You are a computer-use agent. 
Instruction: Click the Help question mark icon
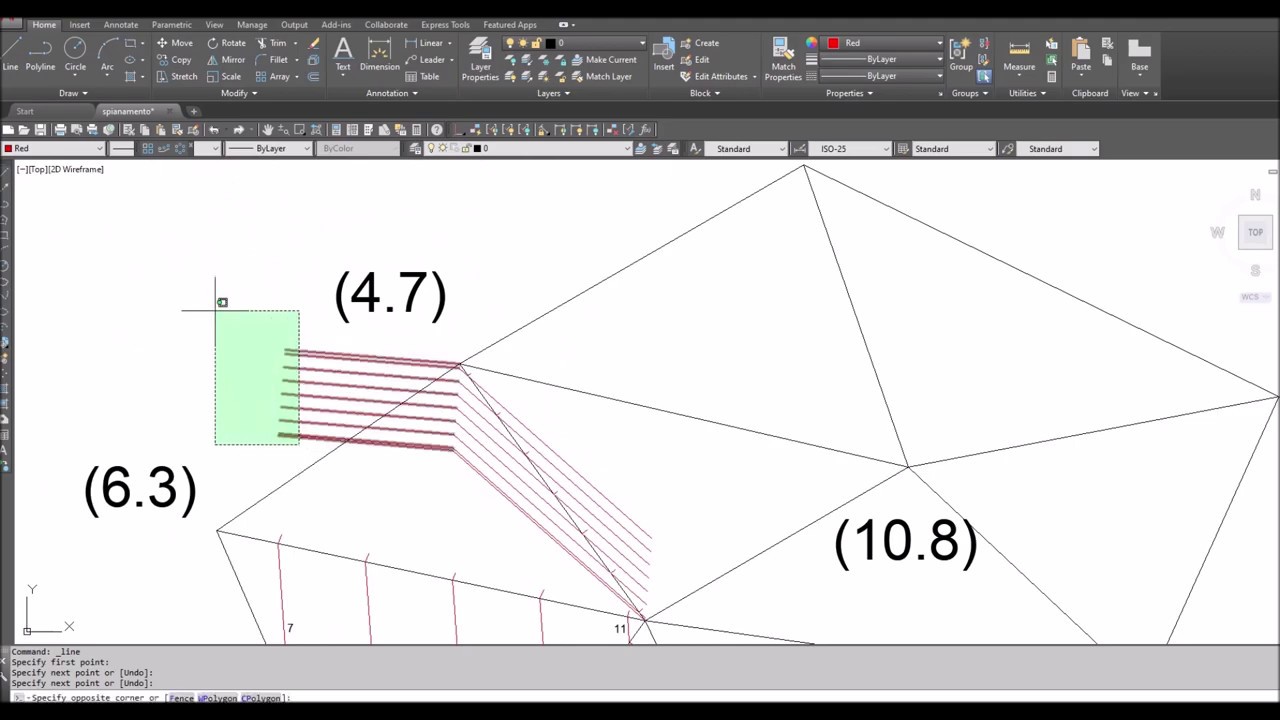436,129
